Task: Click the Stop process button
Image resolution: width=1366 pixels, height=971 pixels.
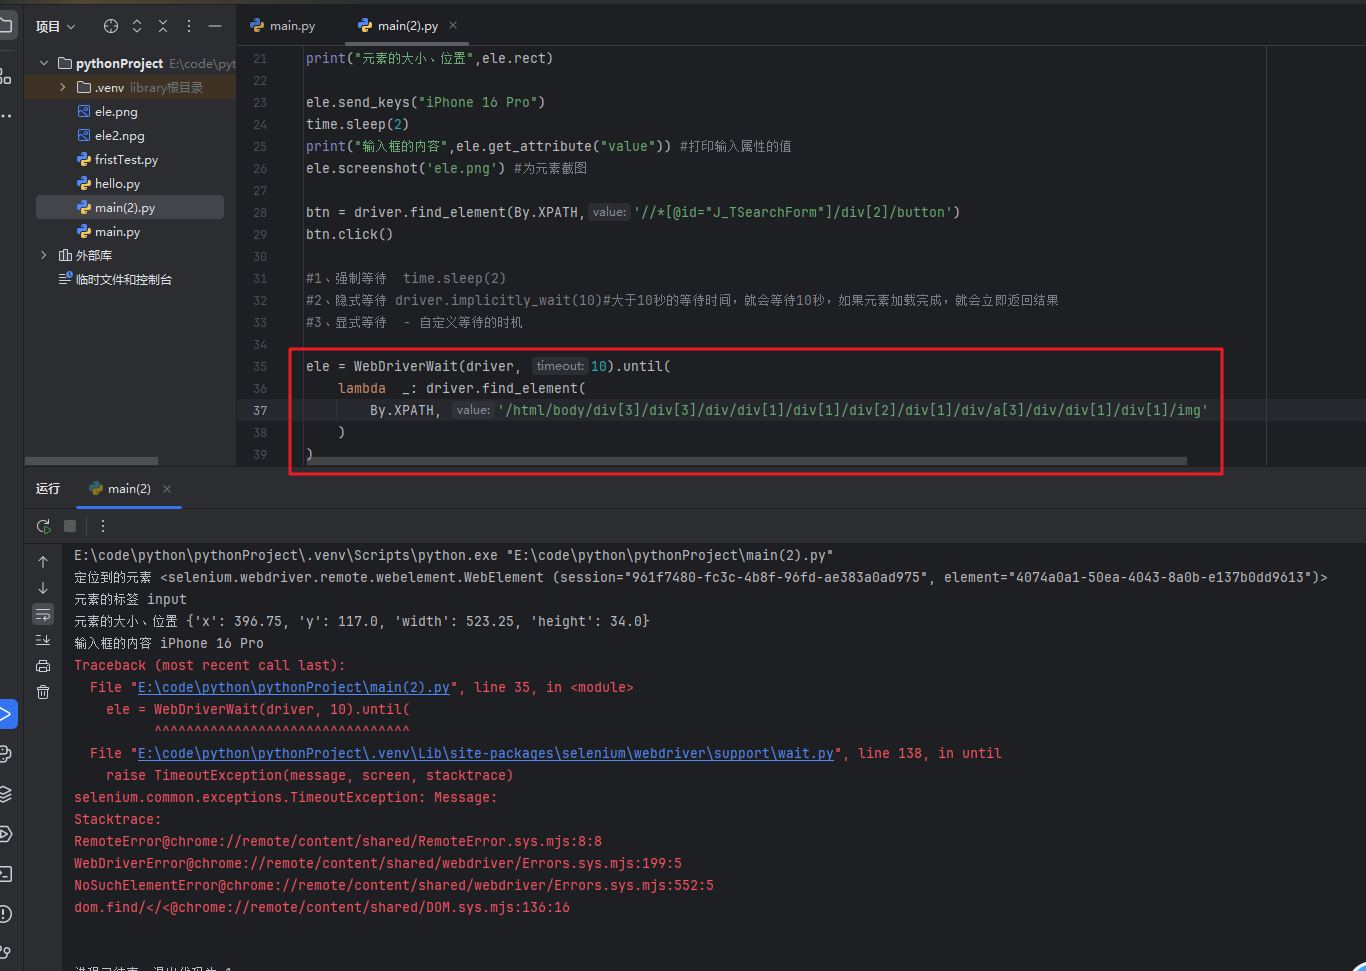Action: (70, 526)
